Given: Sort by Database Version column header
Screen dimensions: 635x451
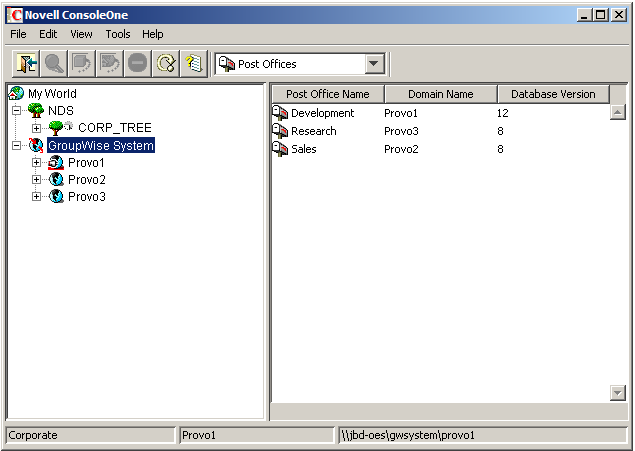Looking at the screenshot, I should 553,94.
